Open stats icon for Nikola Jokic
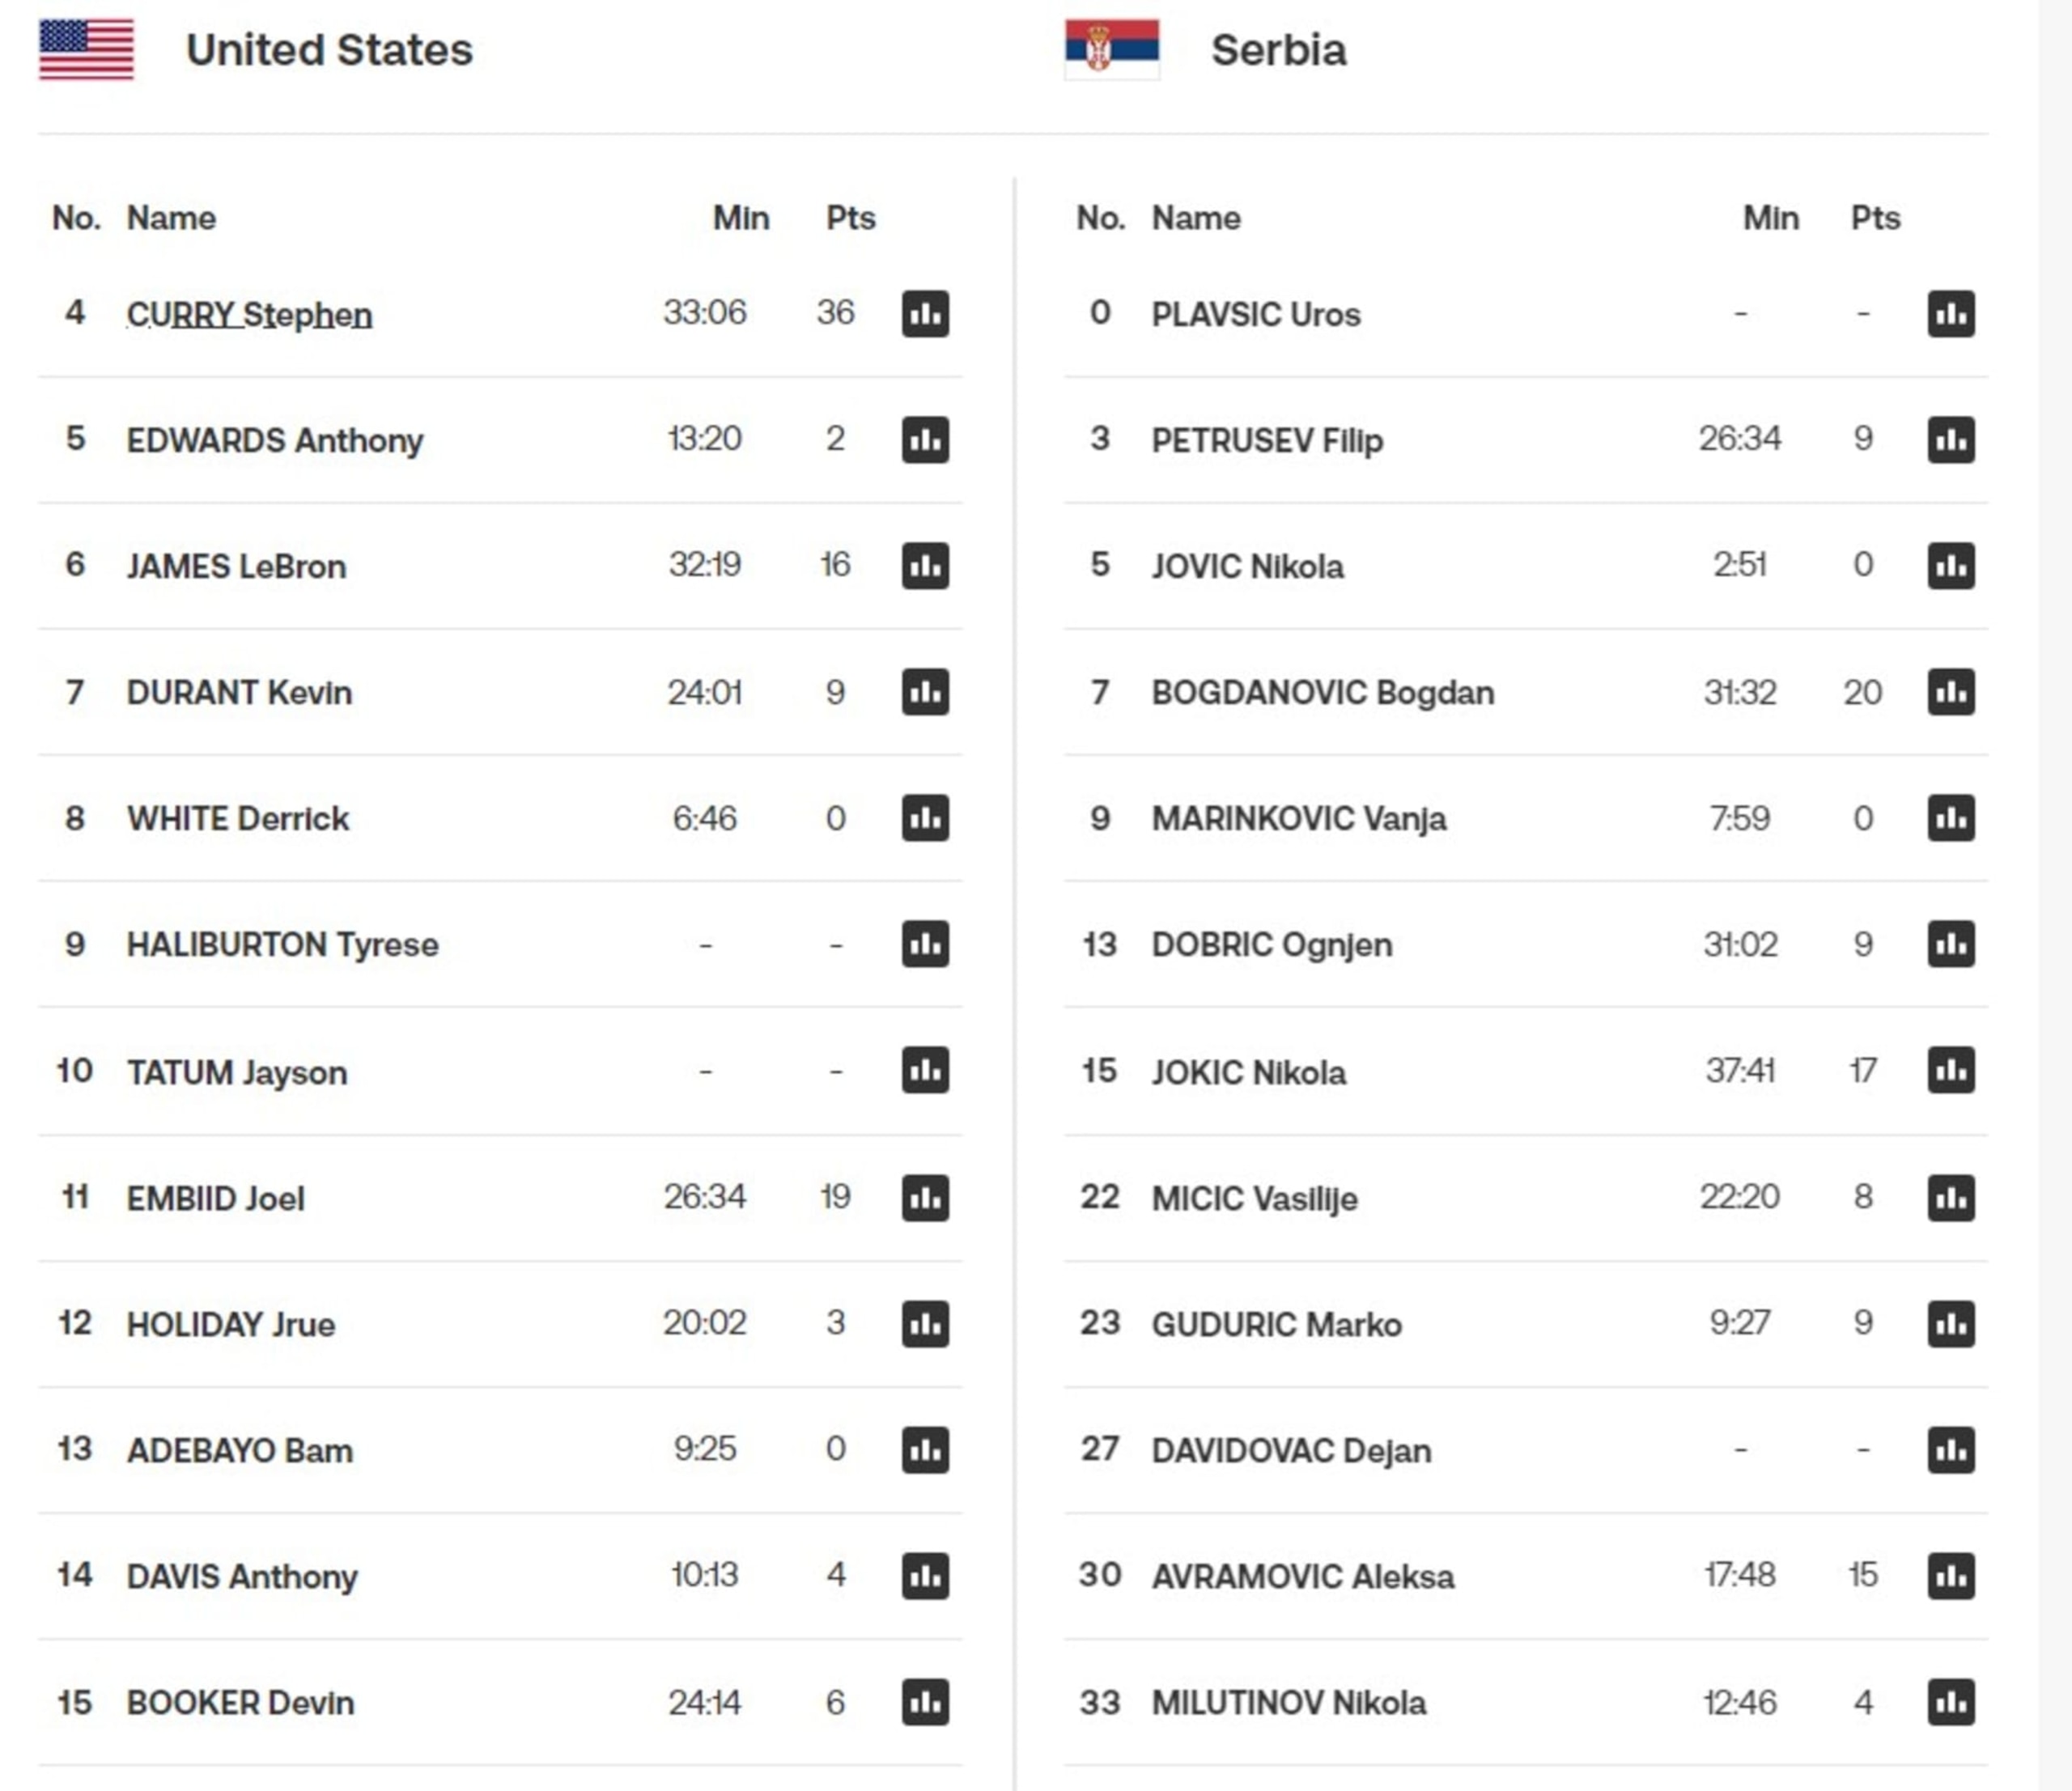Image resolution: width=2072 pixels, height=1791 pixels. [x=1951, y=1071]
